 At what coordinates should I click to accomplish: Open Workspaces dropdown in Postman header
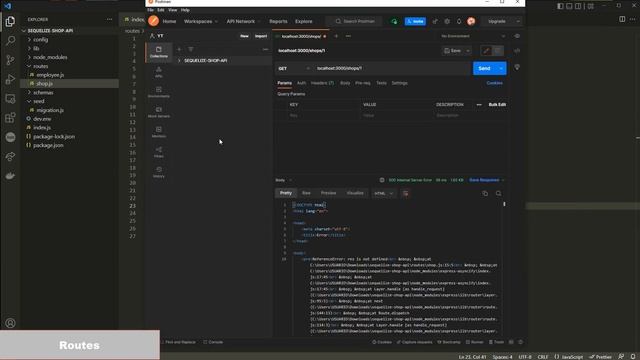[x=200, y=21]
